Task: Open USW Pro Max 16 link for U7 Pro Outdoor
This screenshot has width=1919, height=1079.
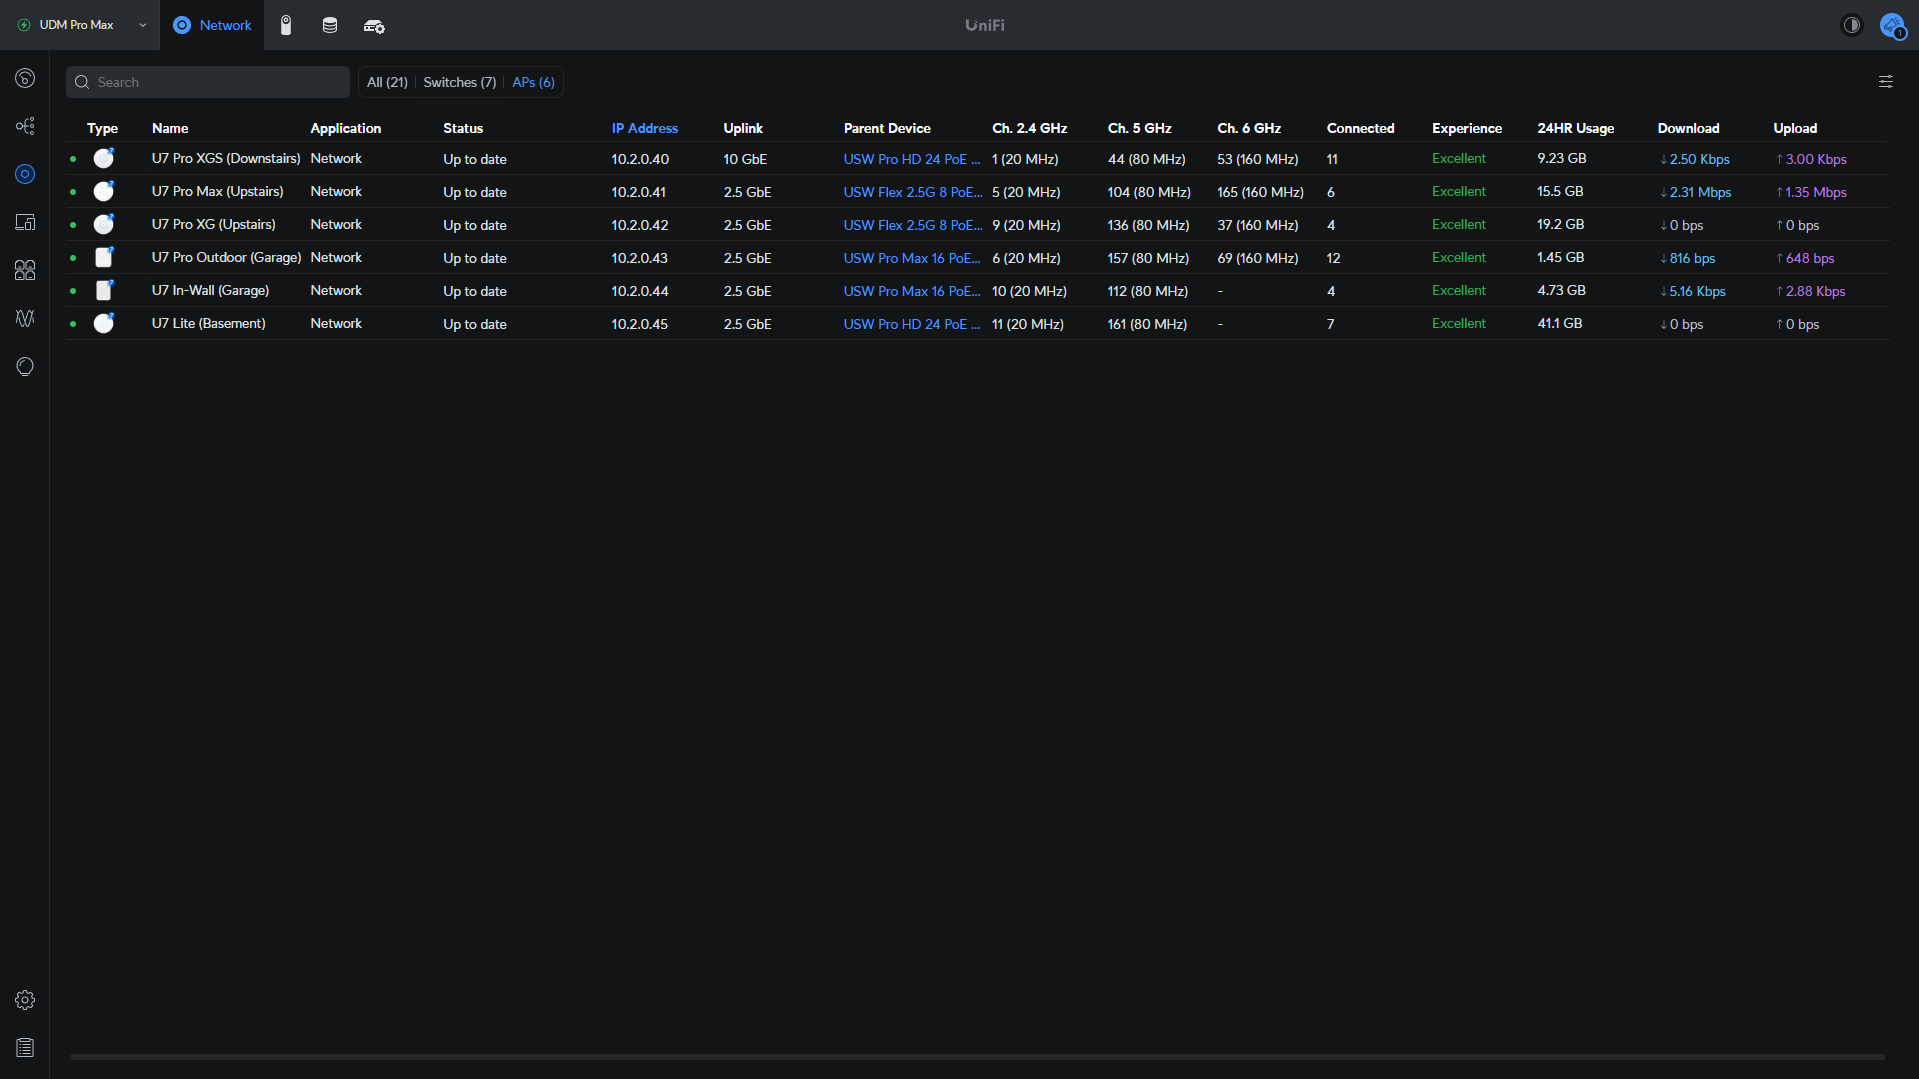Action: (911, 258)
